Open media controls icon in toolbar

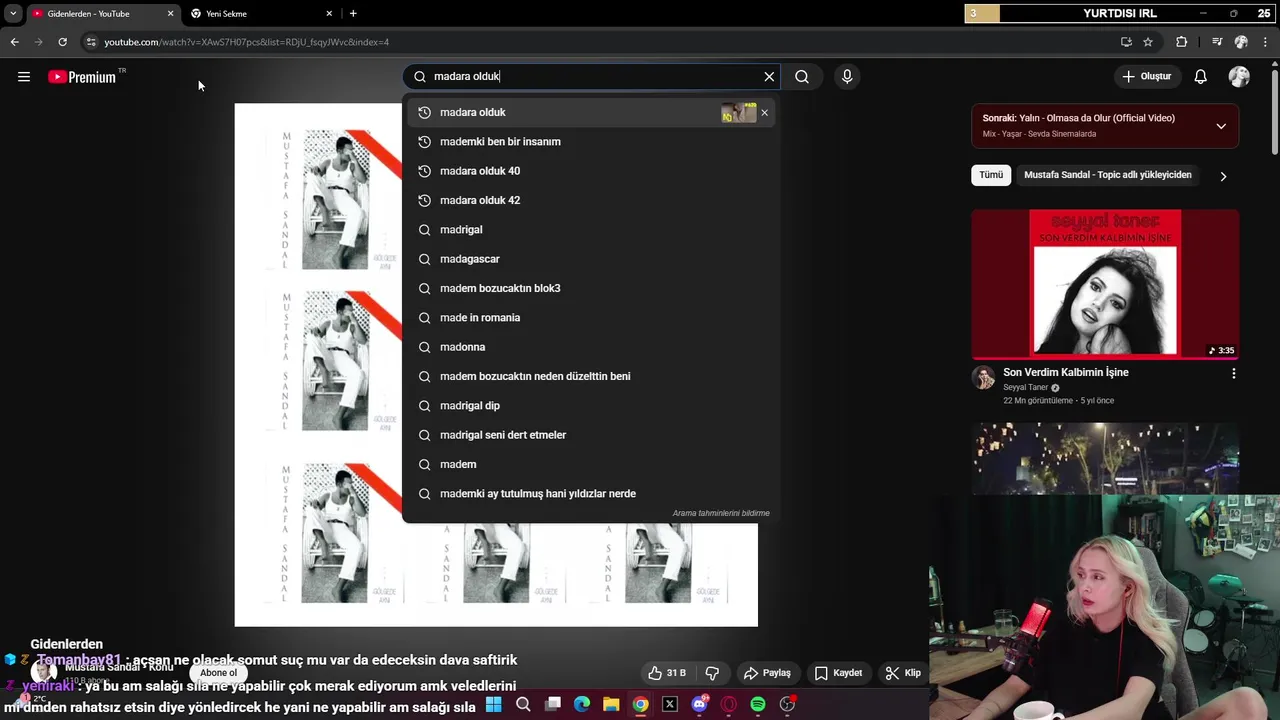point(1217,42)
